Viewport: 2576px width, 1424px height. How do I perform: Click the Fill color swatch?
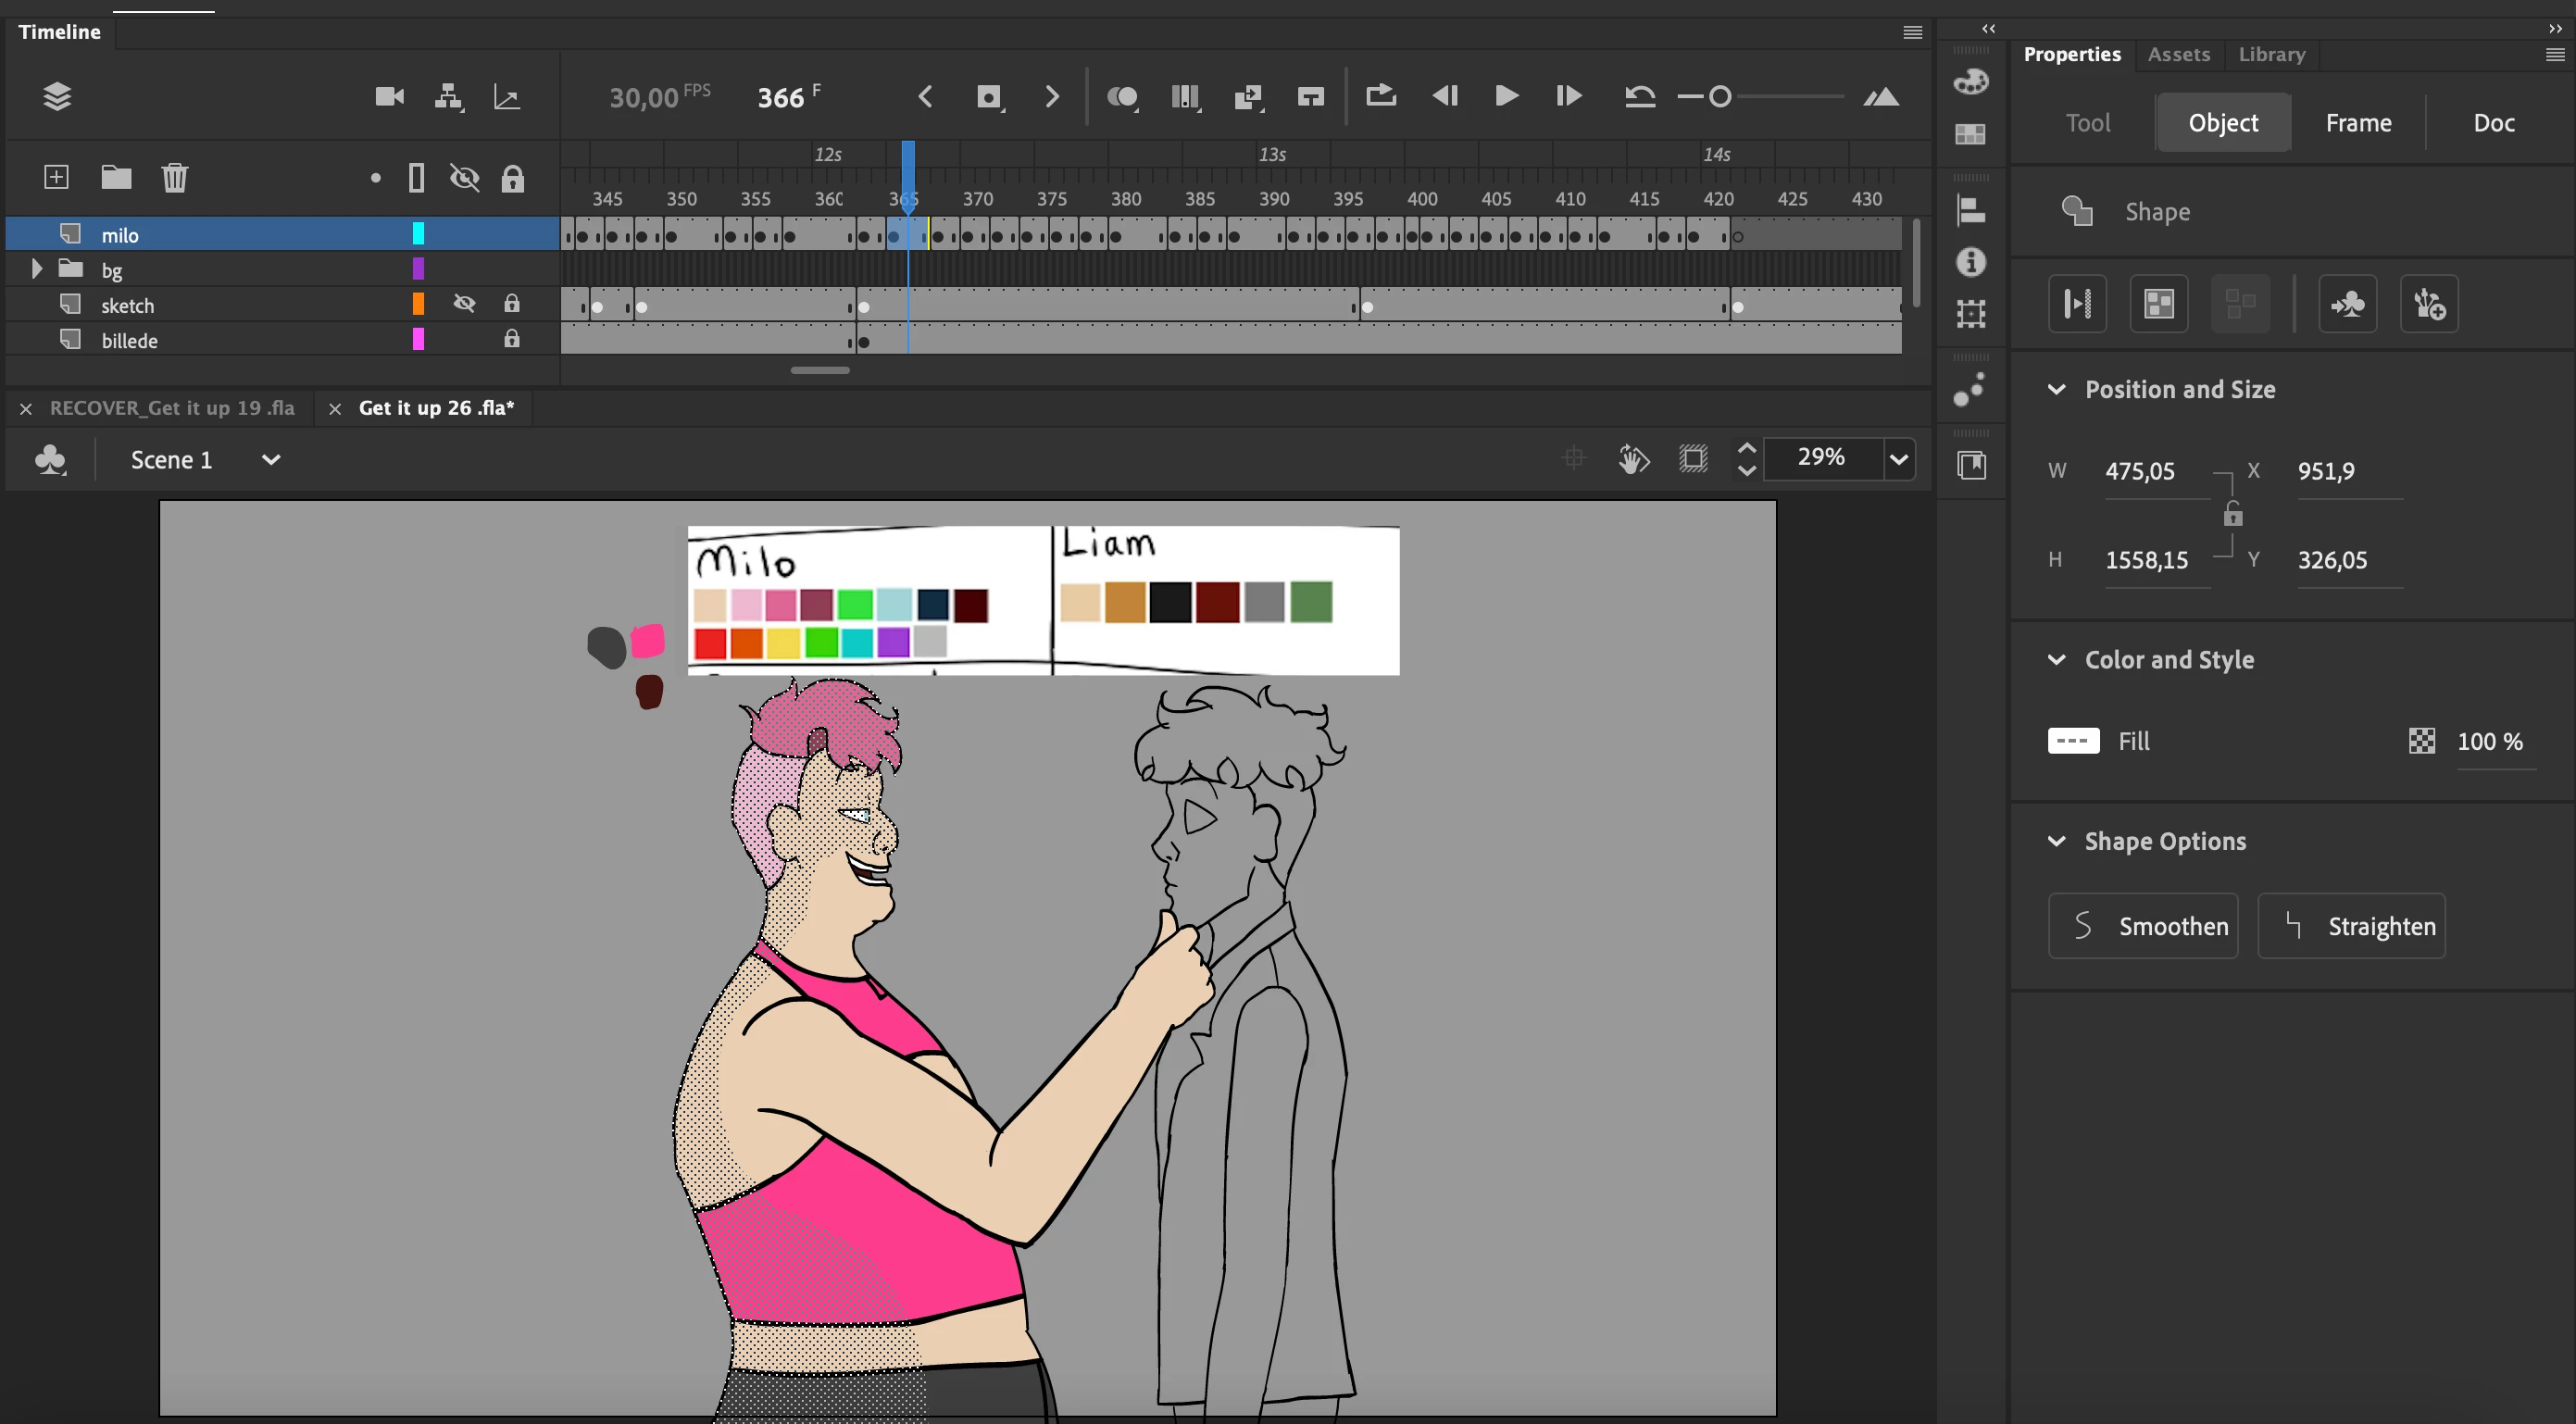pyautogui.click(x=2073, y=741)
